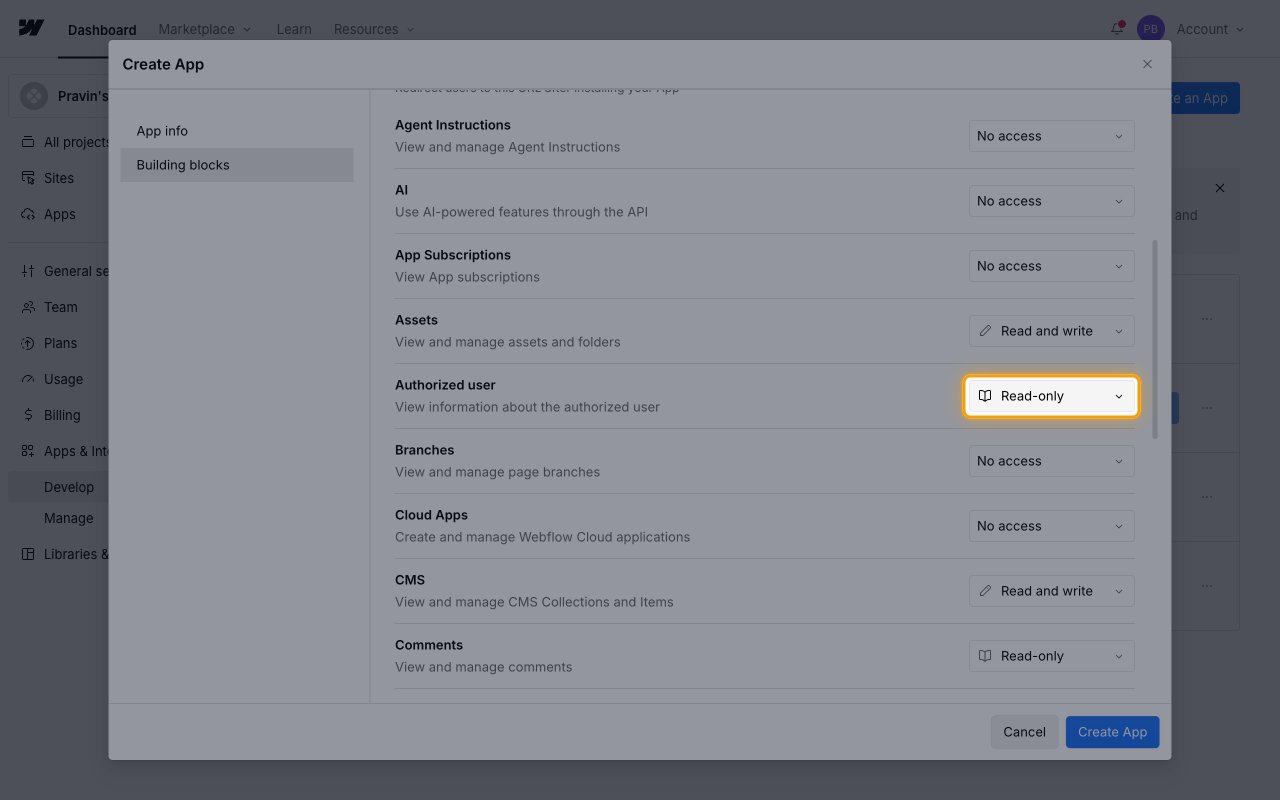Screen dimensions: 1280x800
Task: Open the Learn nav item
Action: 294,29
